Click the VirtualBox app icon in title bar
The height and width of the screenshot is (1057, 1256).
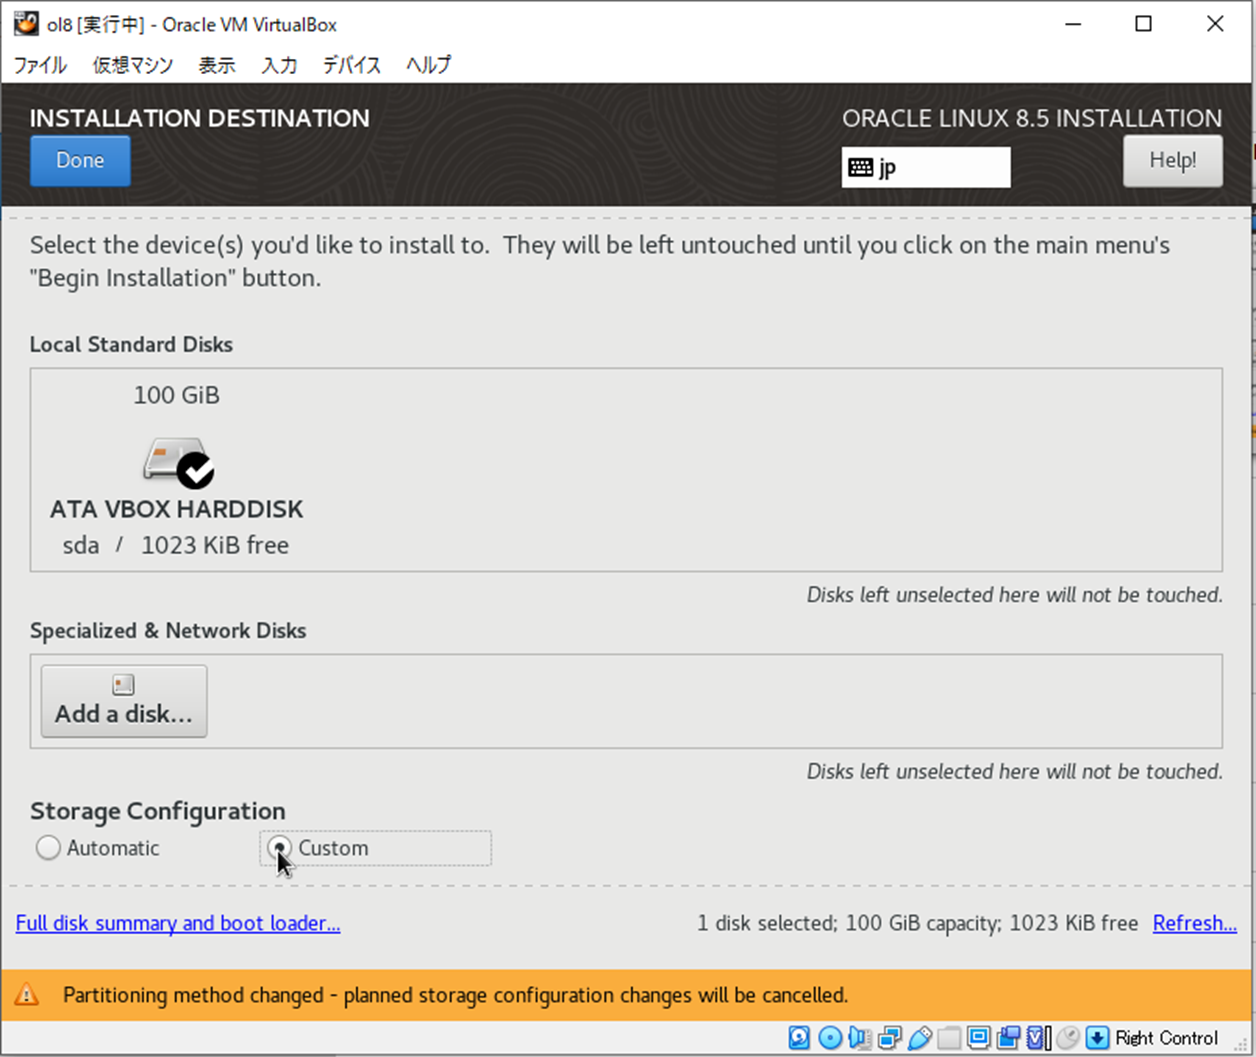pyautogui.click(x=26, y=23)
